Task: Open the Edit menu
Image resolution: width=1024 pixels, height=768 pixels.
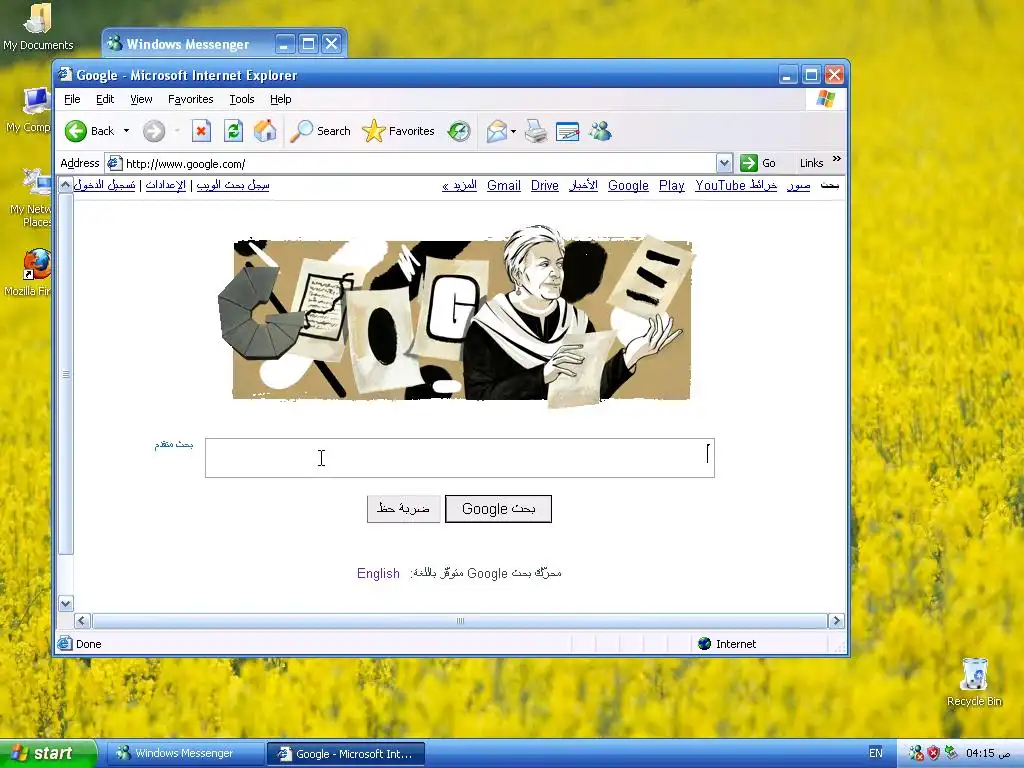Action: [104, 99]
